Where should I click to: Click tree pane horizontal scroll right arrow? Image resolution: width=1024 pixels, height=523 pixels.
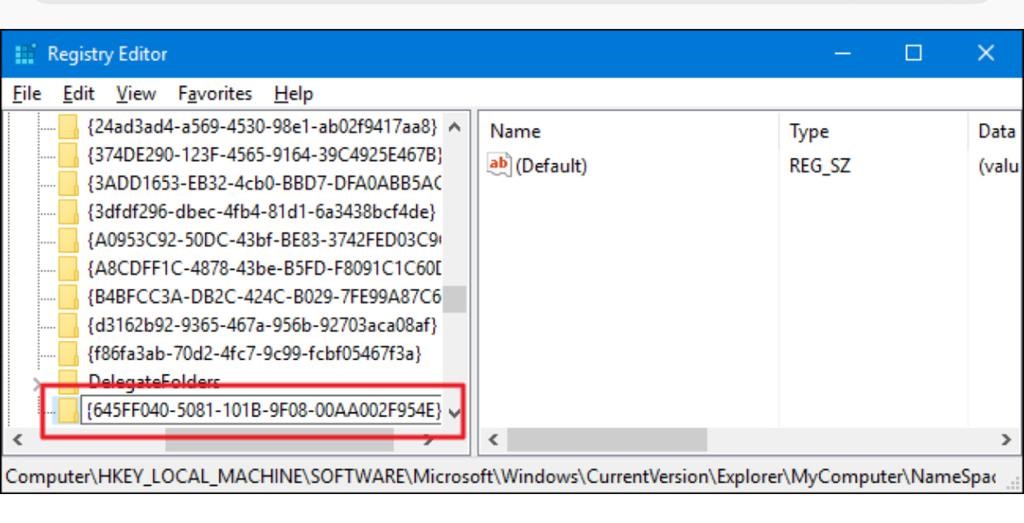point(428,440)
